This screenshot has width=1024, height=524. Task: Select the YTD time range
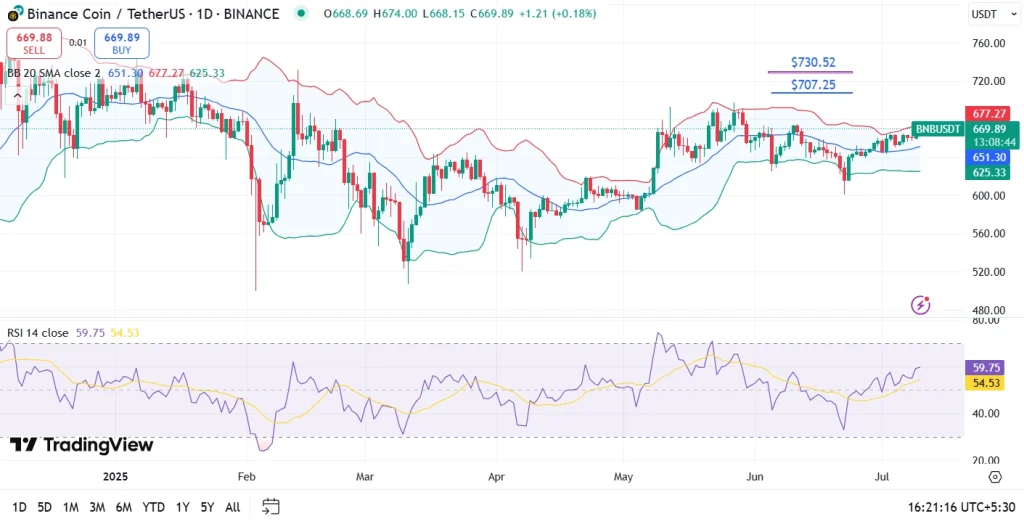pyautogui.click(x=153, y=507)
